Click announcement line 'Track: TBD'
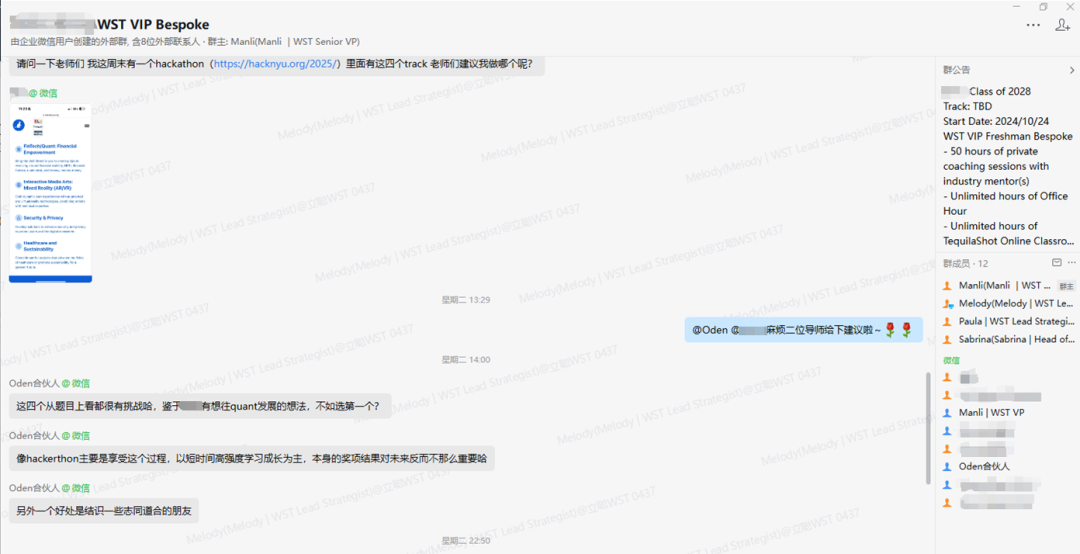Viewport: 1080px width, 554px height. (968, 106)
